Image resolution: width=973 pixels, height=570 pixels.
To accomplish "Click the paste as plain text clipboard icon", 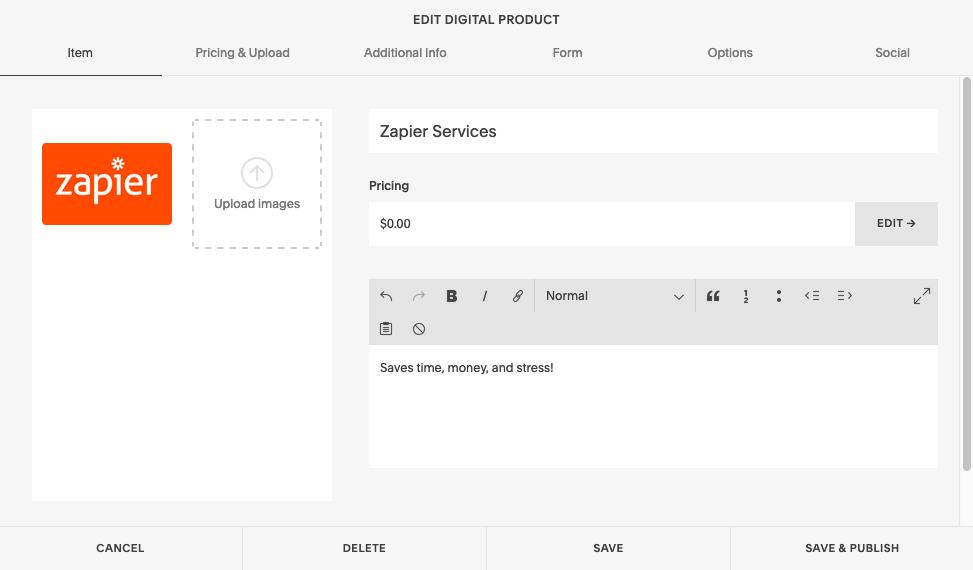I will (x=386, y=329).
